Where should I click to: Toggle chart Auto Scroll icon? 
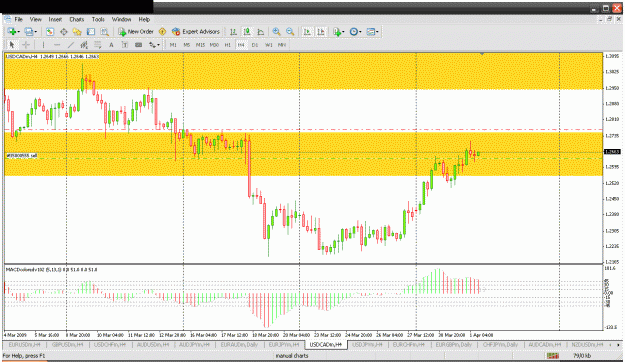[x=307, y=31]
